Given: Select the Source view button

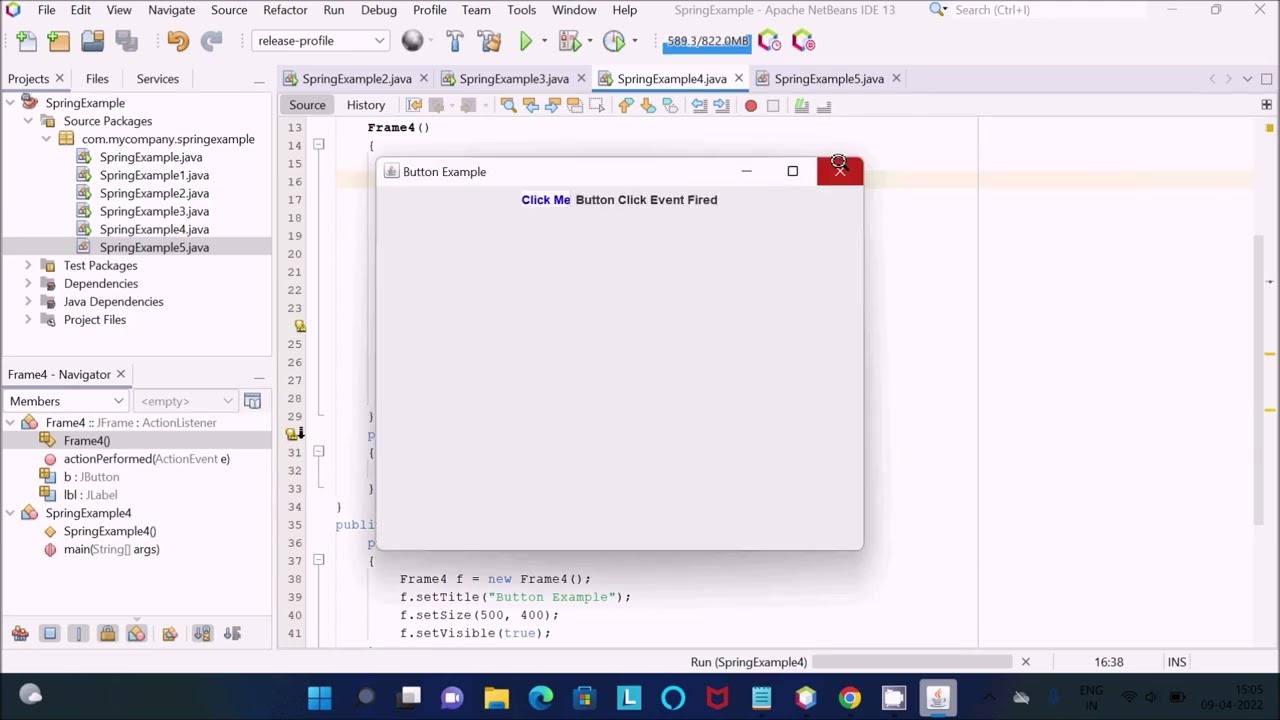Looking at the screenshot, I should coord(307,105).
